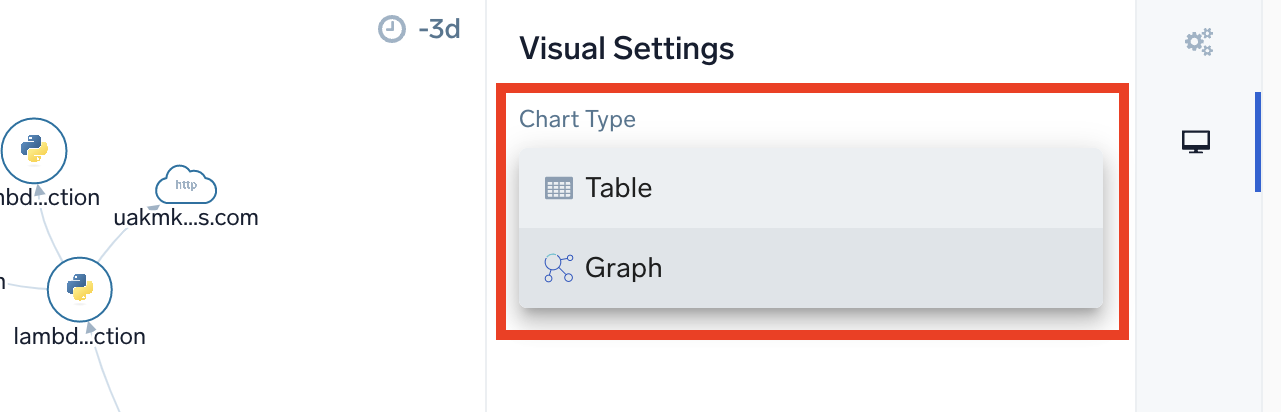Image resolution: width=1281 pixels, height=412 pixels.
Task: Click the arrowhead beneath the lower lambda label
Action: [x=91, y=326]
